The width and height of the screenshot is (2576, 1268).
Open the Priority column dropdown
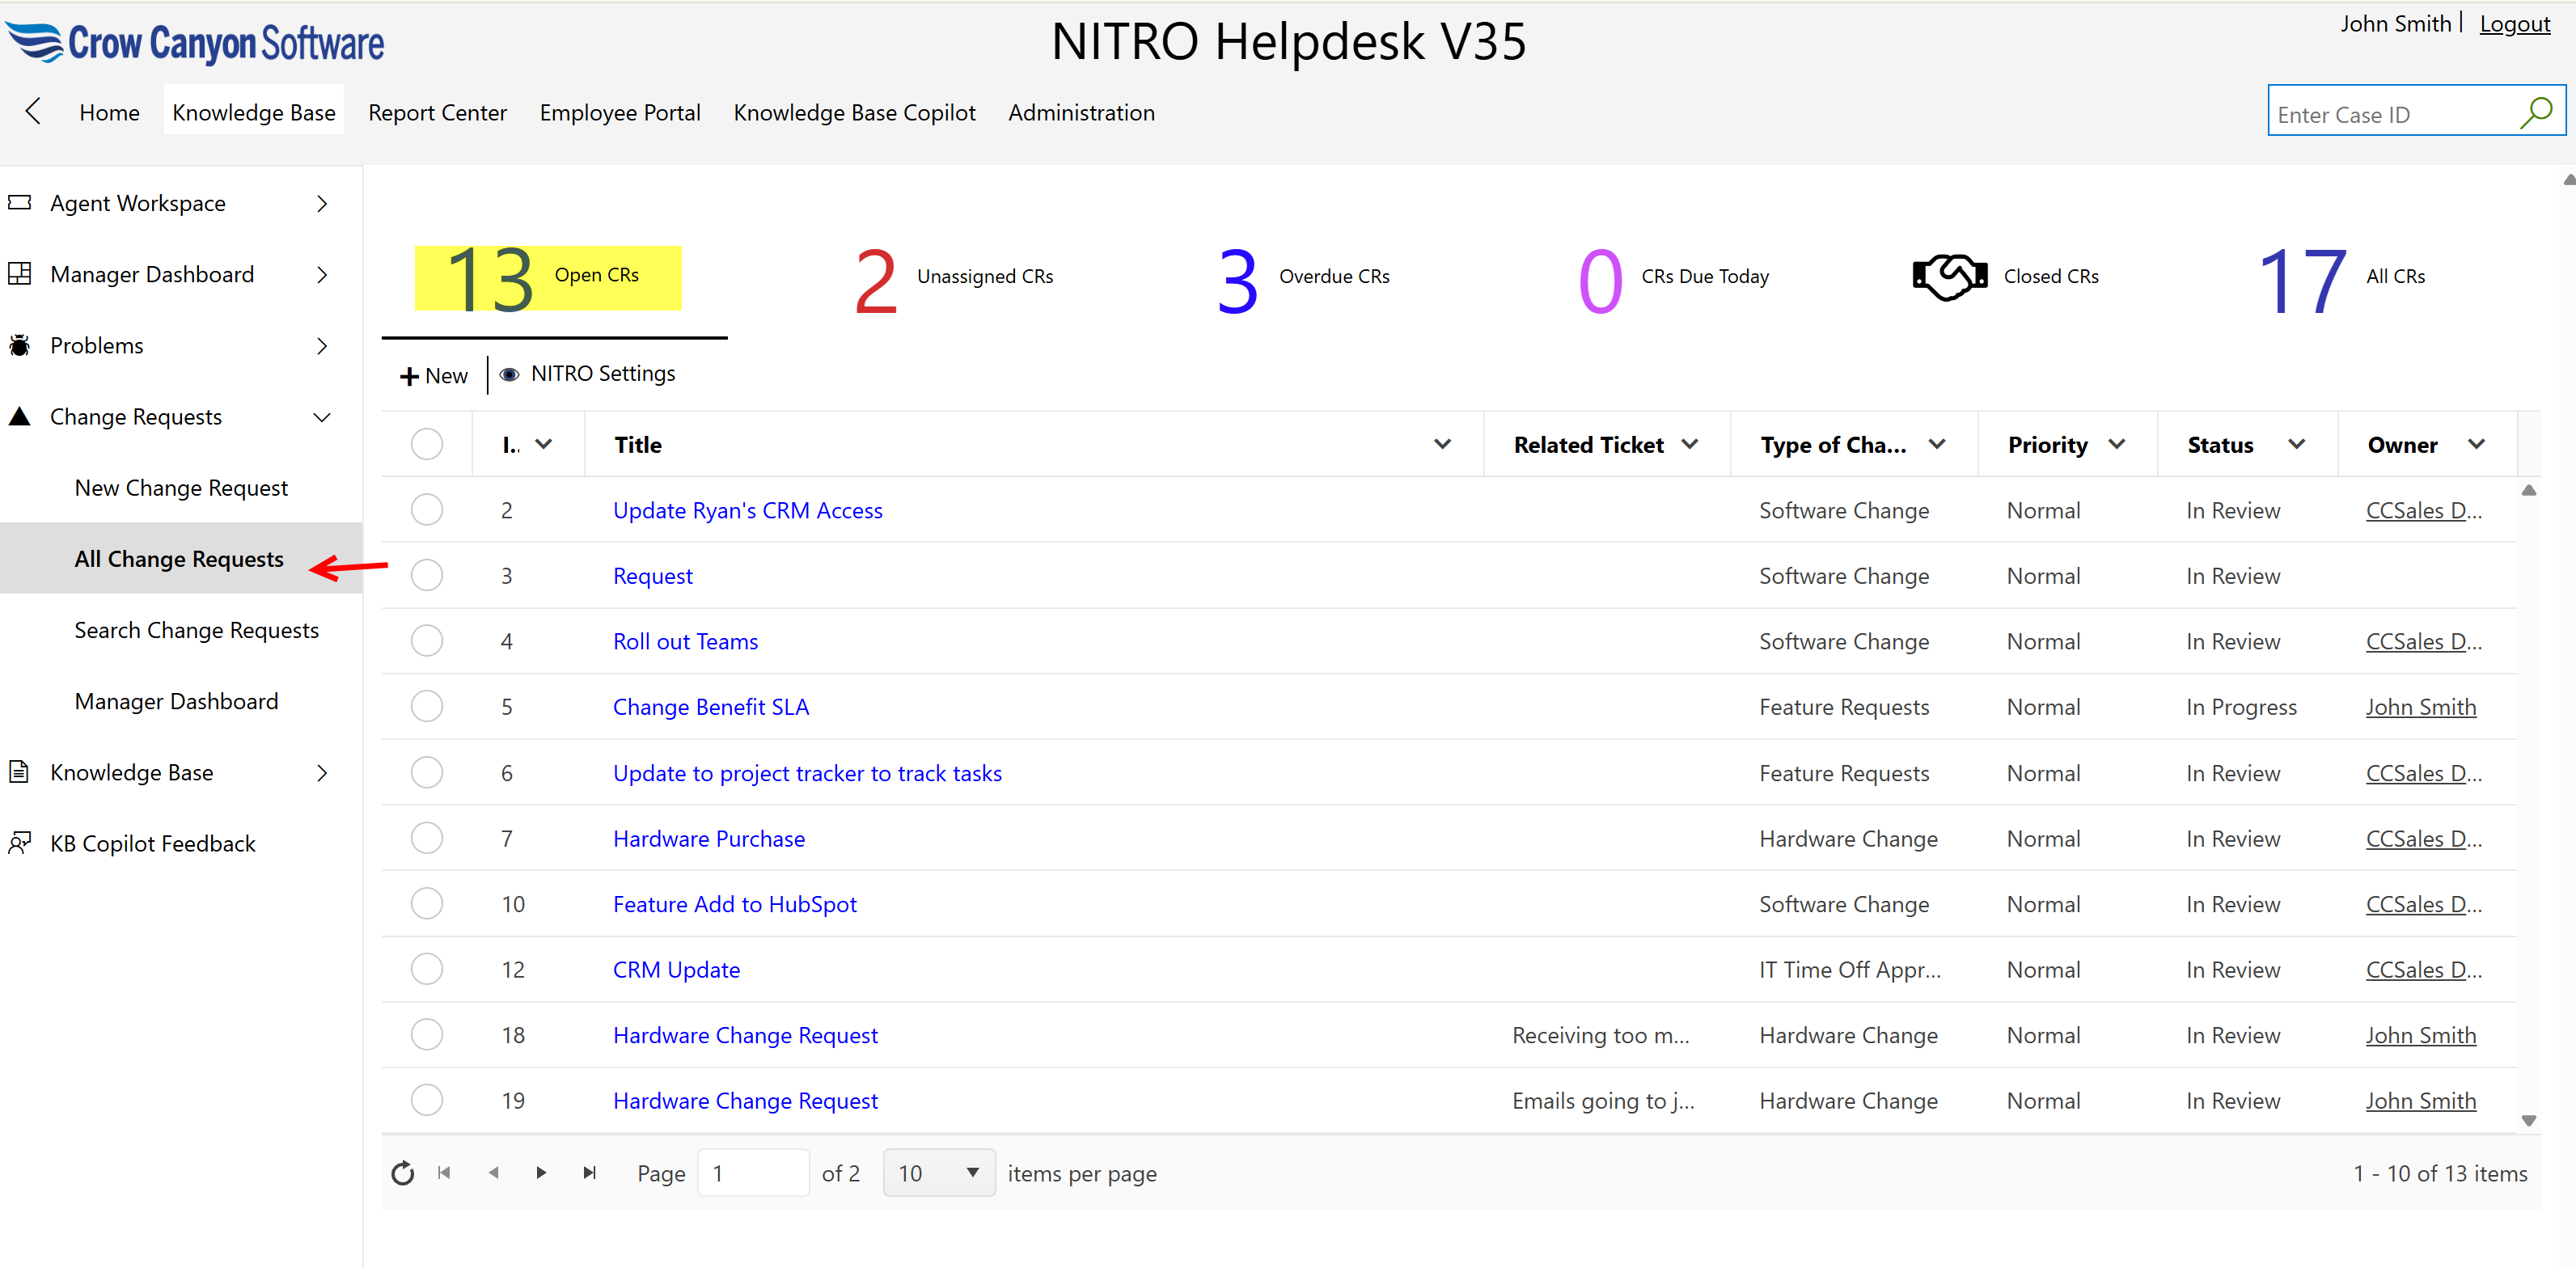click(x=2118, y=443)
